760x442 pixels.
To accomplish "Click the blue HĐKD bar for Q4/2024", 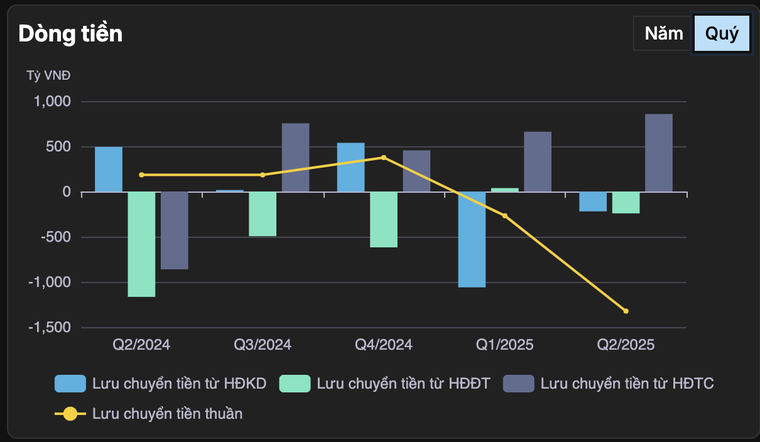I will tap(351, 167).
